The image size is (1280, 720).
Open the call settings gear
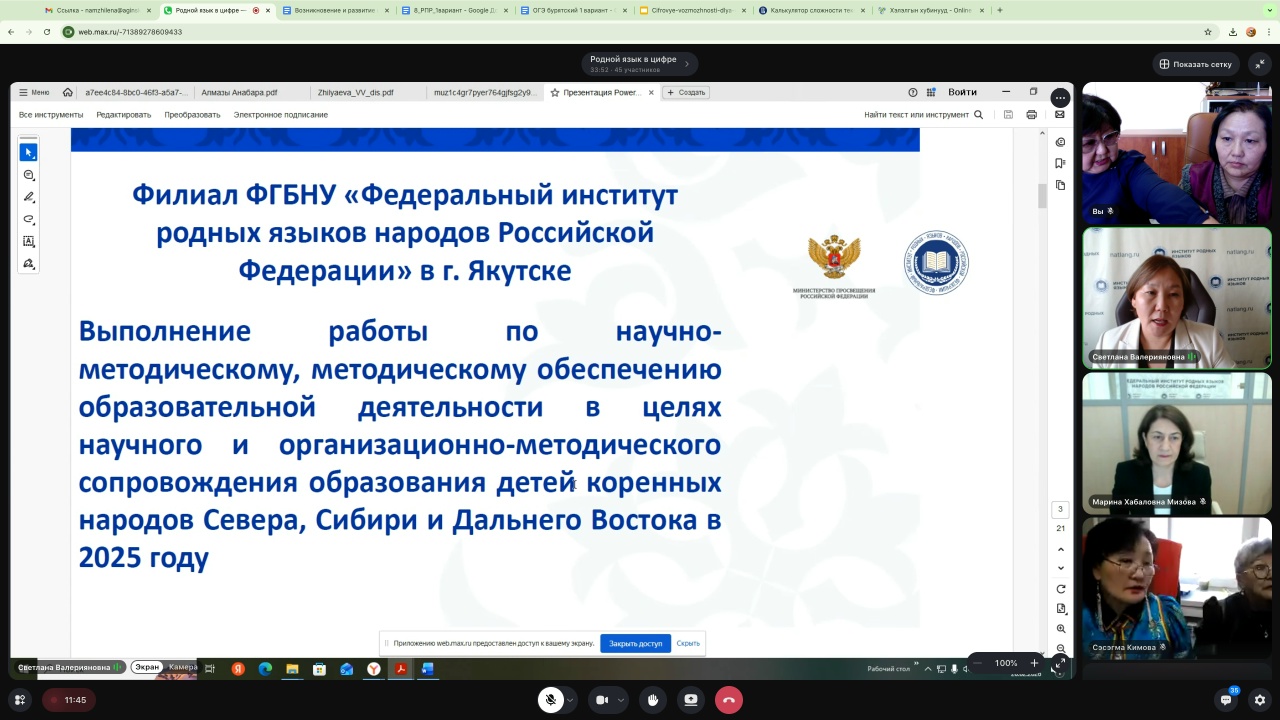(1260, 700)
